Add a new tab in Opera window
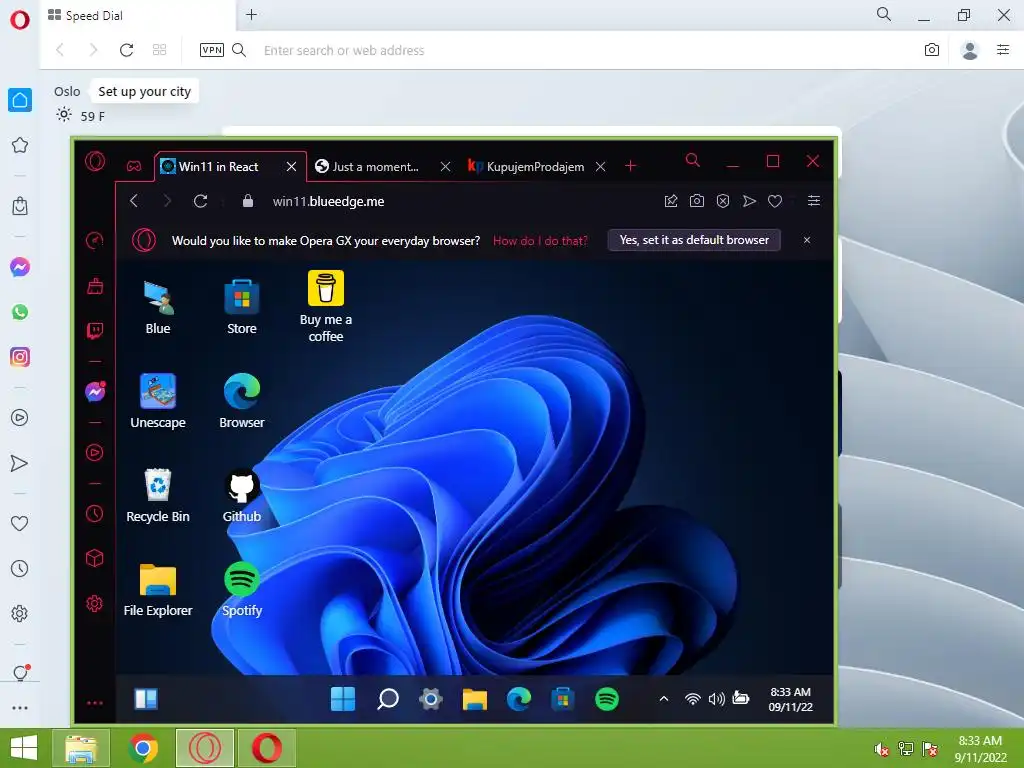This screenshot has height=768, width=1024. click(251, 14)
